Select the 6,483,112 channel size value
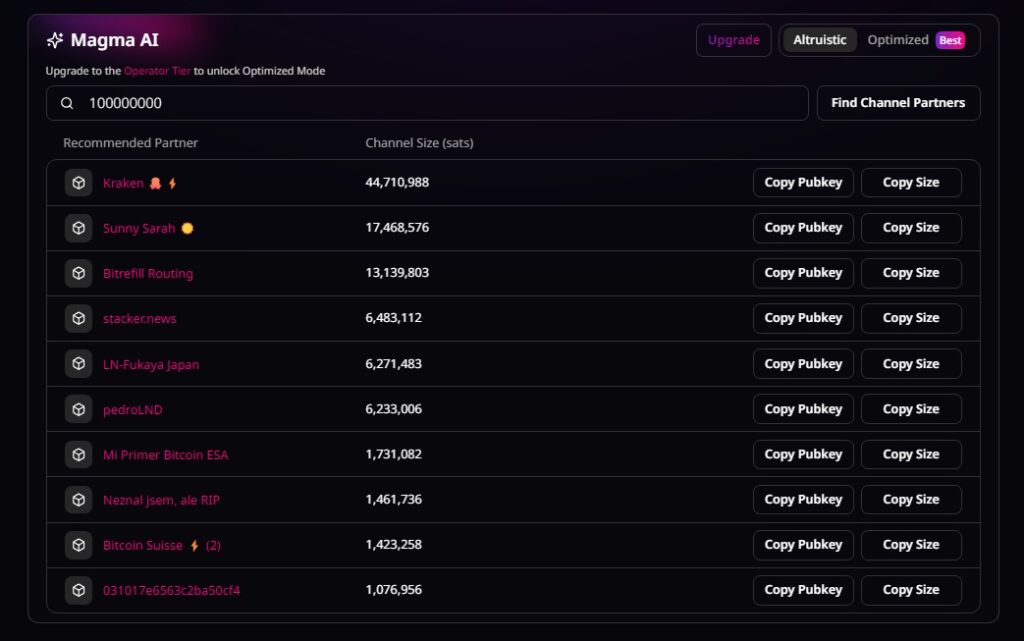 pos(393,317)
